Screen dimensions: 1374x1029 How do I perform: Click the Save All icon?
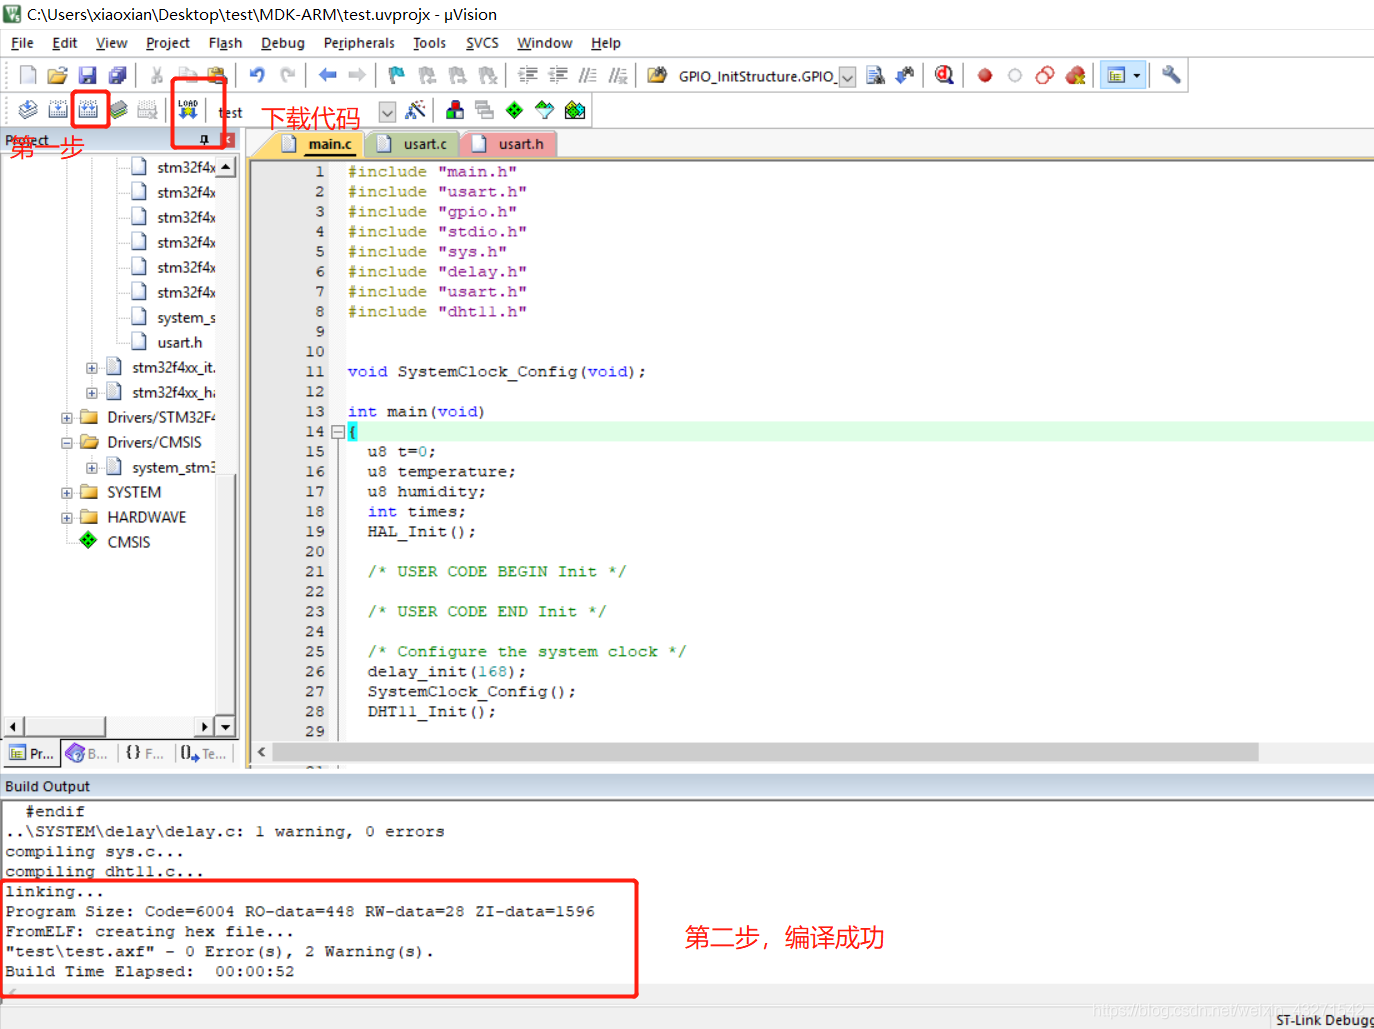coord(118,75)
